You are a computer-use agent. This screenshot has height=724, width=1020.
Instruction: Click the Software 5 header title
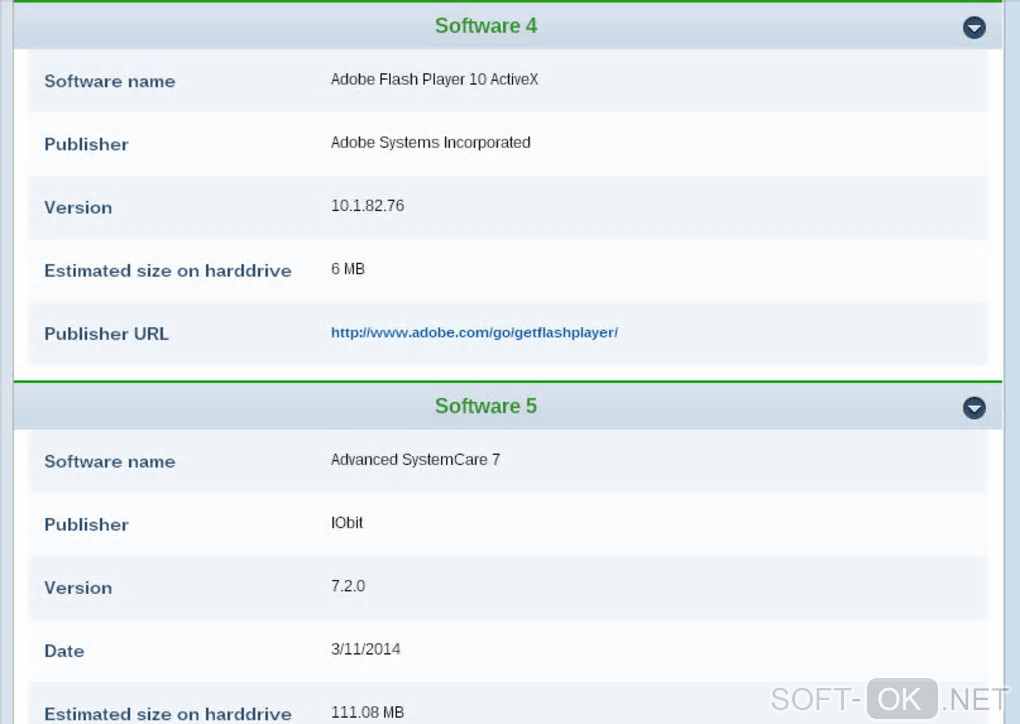[x=486, y=406]
